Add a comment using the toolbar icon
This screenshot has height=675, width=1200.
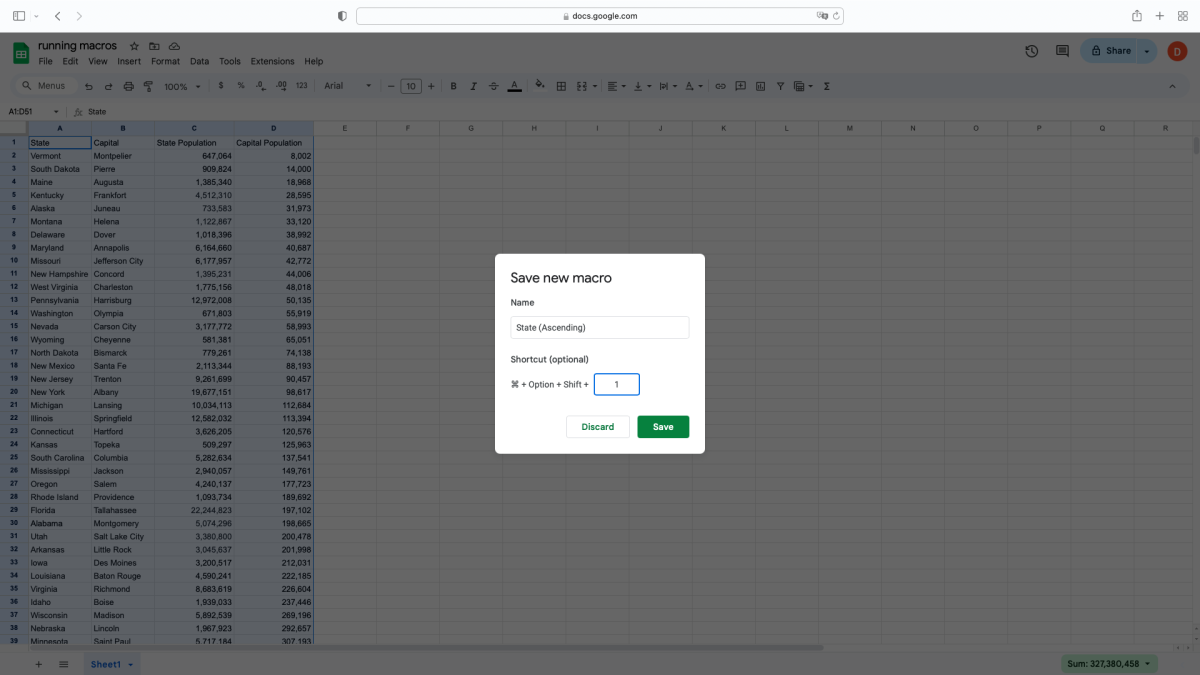coord(739,86)
